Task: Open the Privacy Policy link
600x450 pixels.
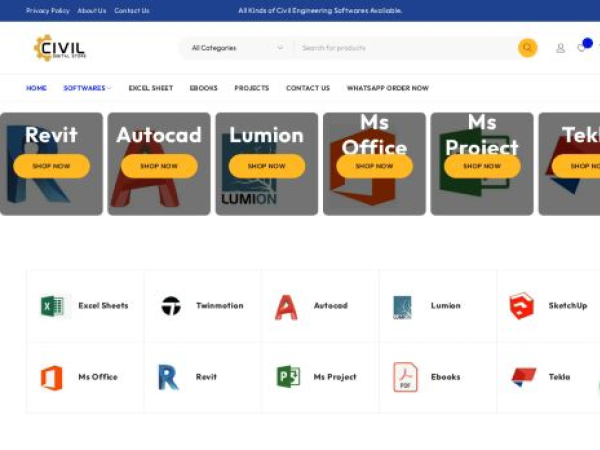Action: 48,11
